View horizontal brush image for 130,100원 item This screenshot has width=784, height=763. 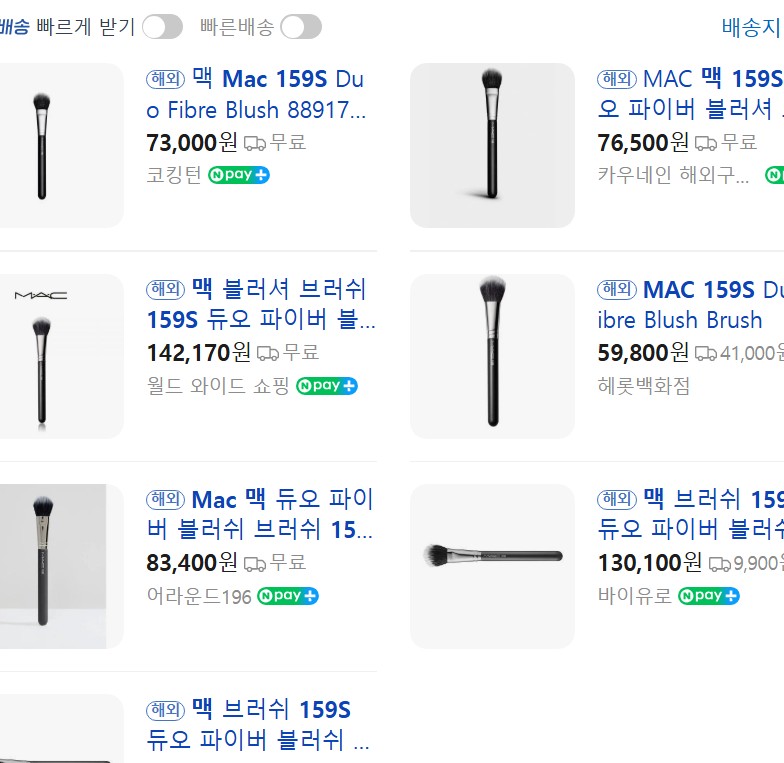point(492,565)
